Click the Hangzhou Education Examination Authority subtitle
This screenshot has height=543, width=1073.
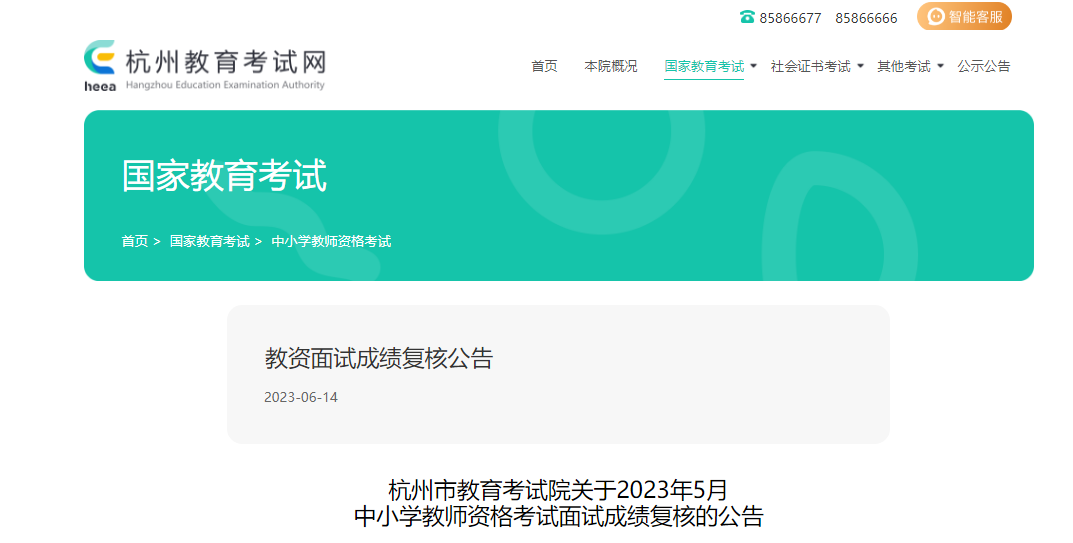[x=225, y=85]
